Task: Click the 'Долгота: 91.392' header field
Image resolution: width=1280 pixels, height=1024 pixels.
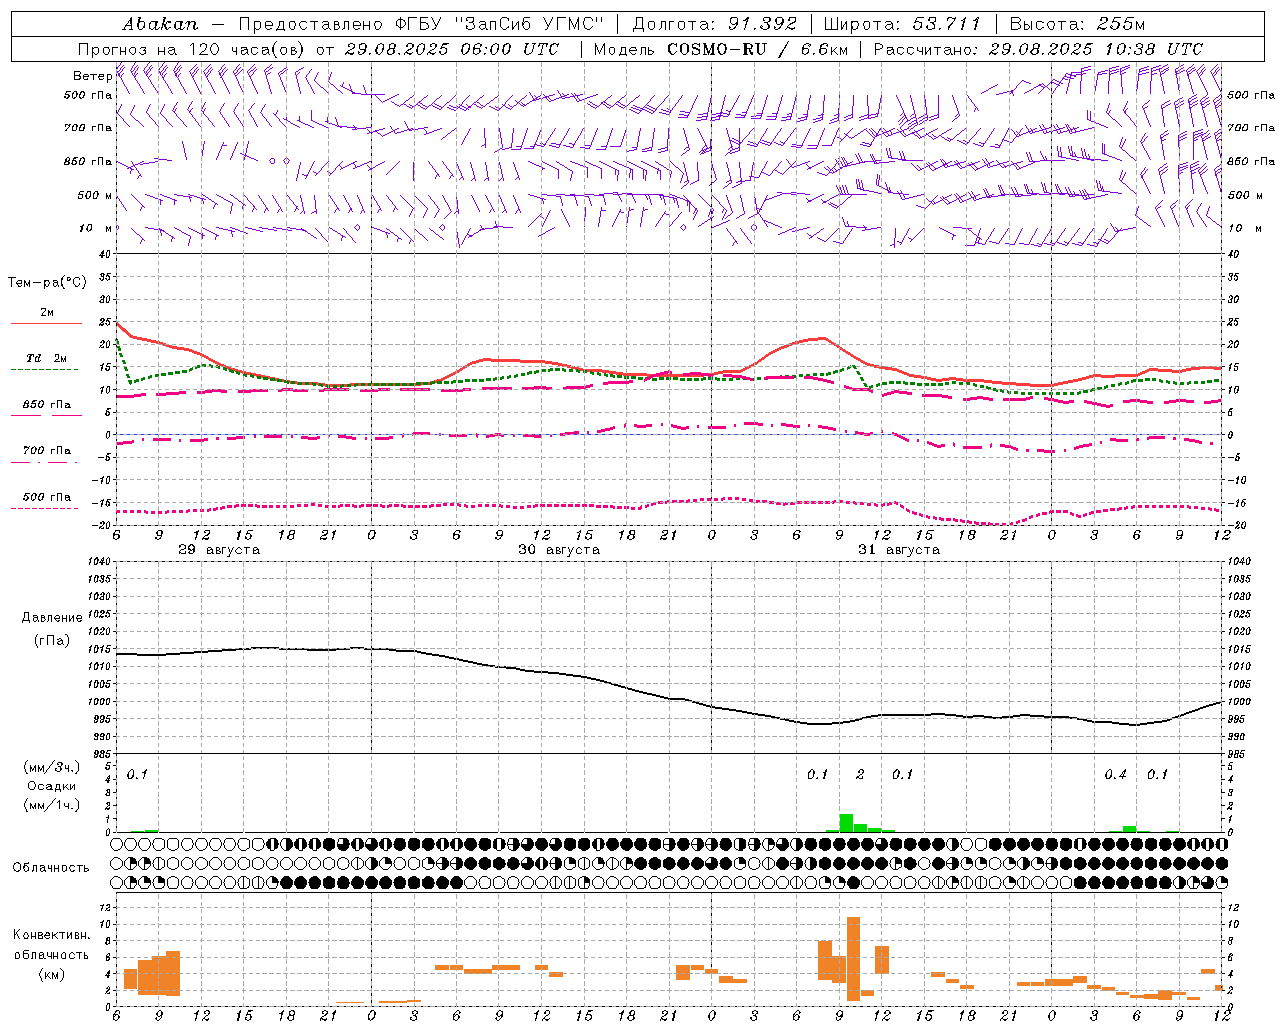Action: click(x=715, y=24)
